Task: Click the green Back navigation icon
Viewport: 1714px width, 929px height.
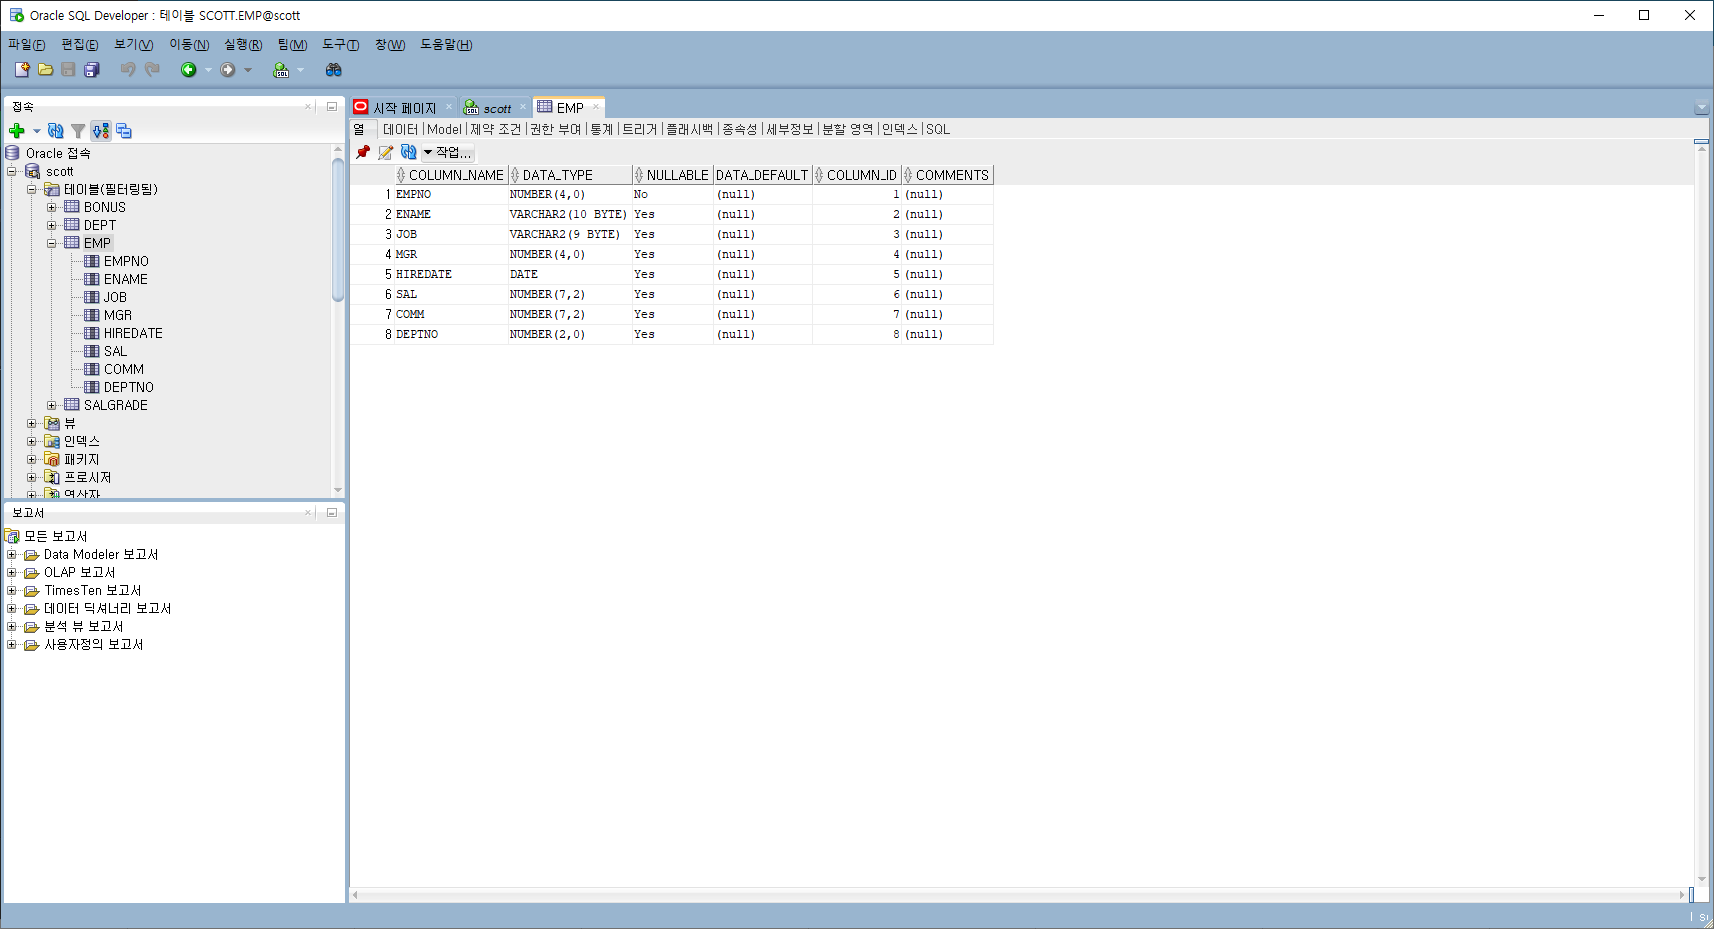Action: pos(188,70)
